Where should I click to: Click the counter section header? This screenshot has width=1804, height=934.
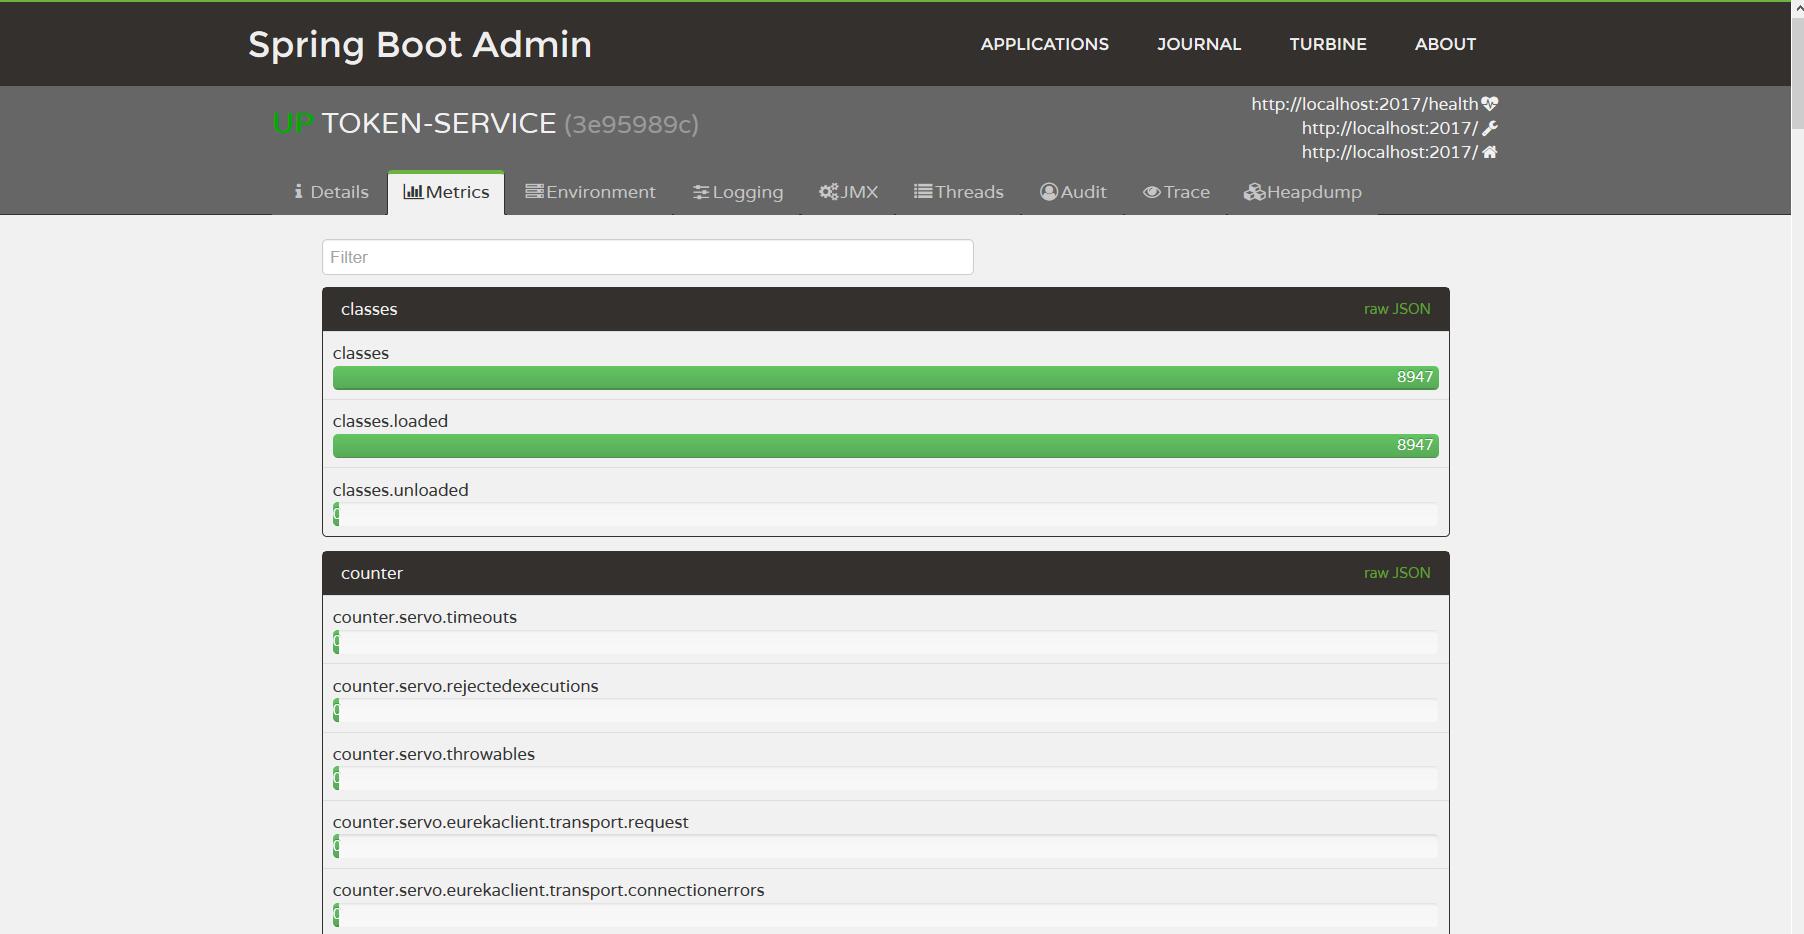pos(885,573)
